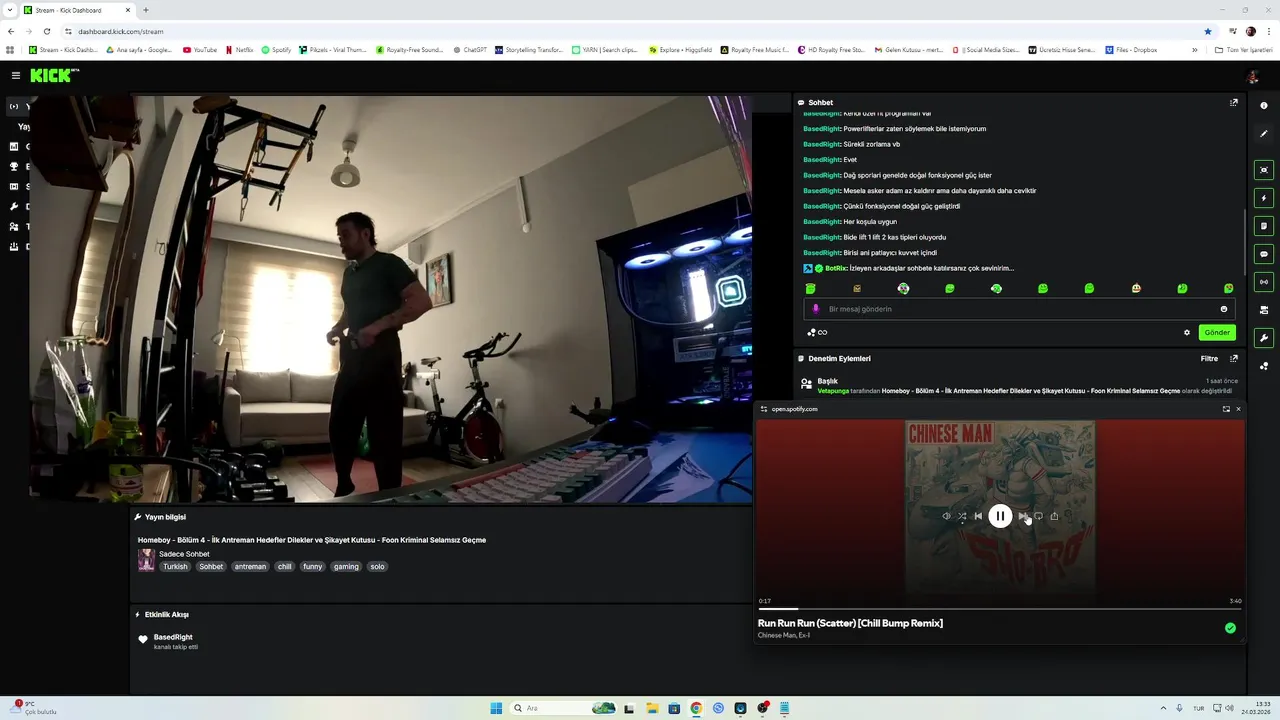1280x720 pixels.
Task: Open the trophy achievements sidebar icon
Action: click(14, 167)
